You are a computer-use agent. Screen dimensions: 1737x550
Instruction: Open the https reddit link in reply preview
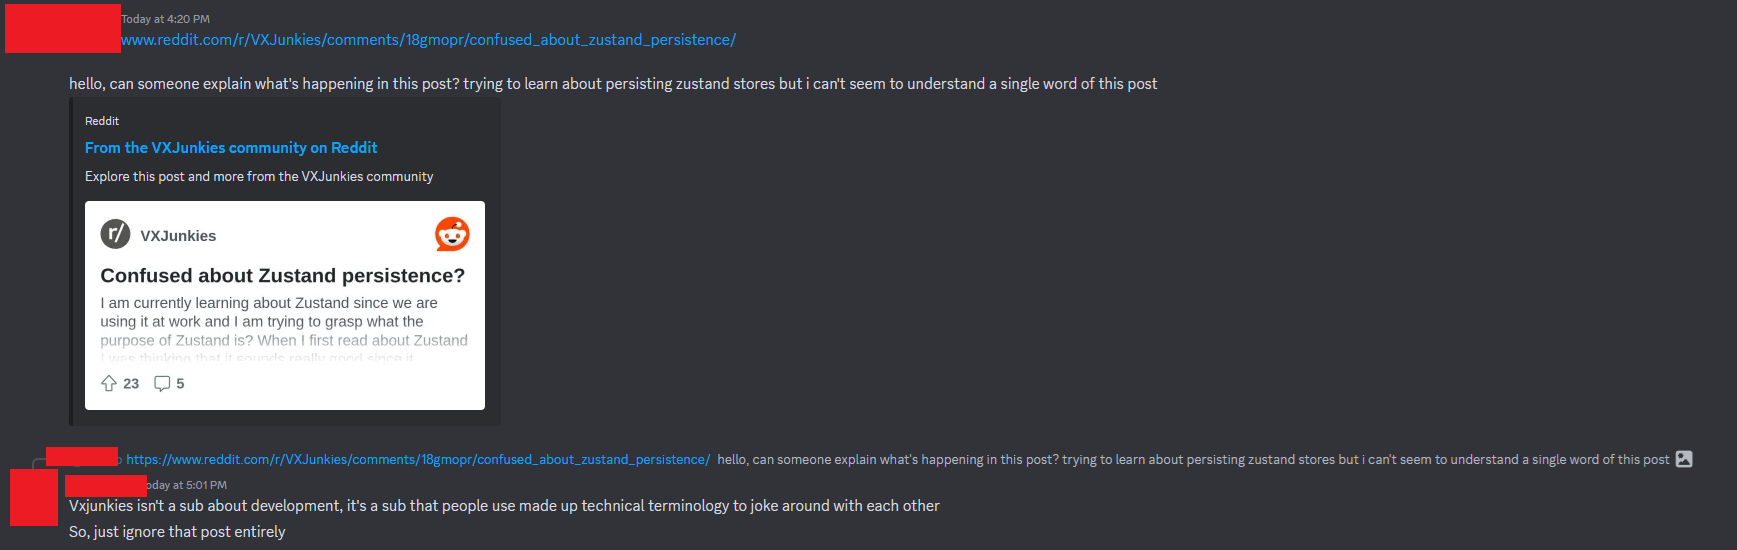418,460
